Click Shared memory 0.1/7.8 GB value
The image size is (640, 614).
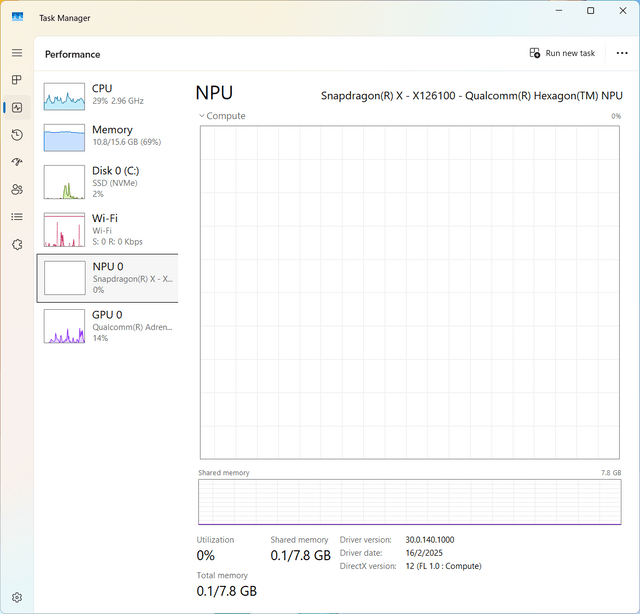coord(300,555)
